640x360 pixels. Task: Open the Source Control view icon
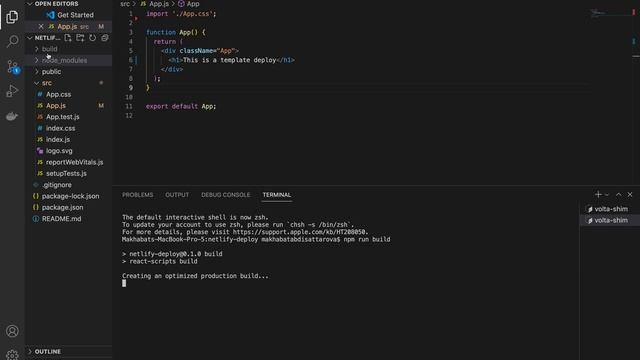click(x=12, y=67)
